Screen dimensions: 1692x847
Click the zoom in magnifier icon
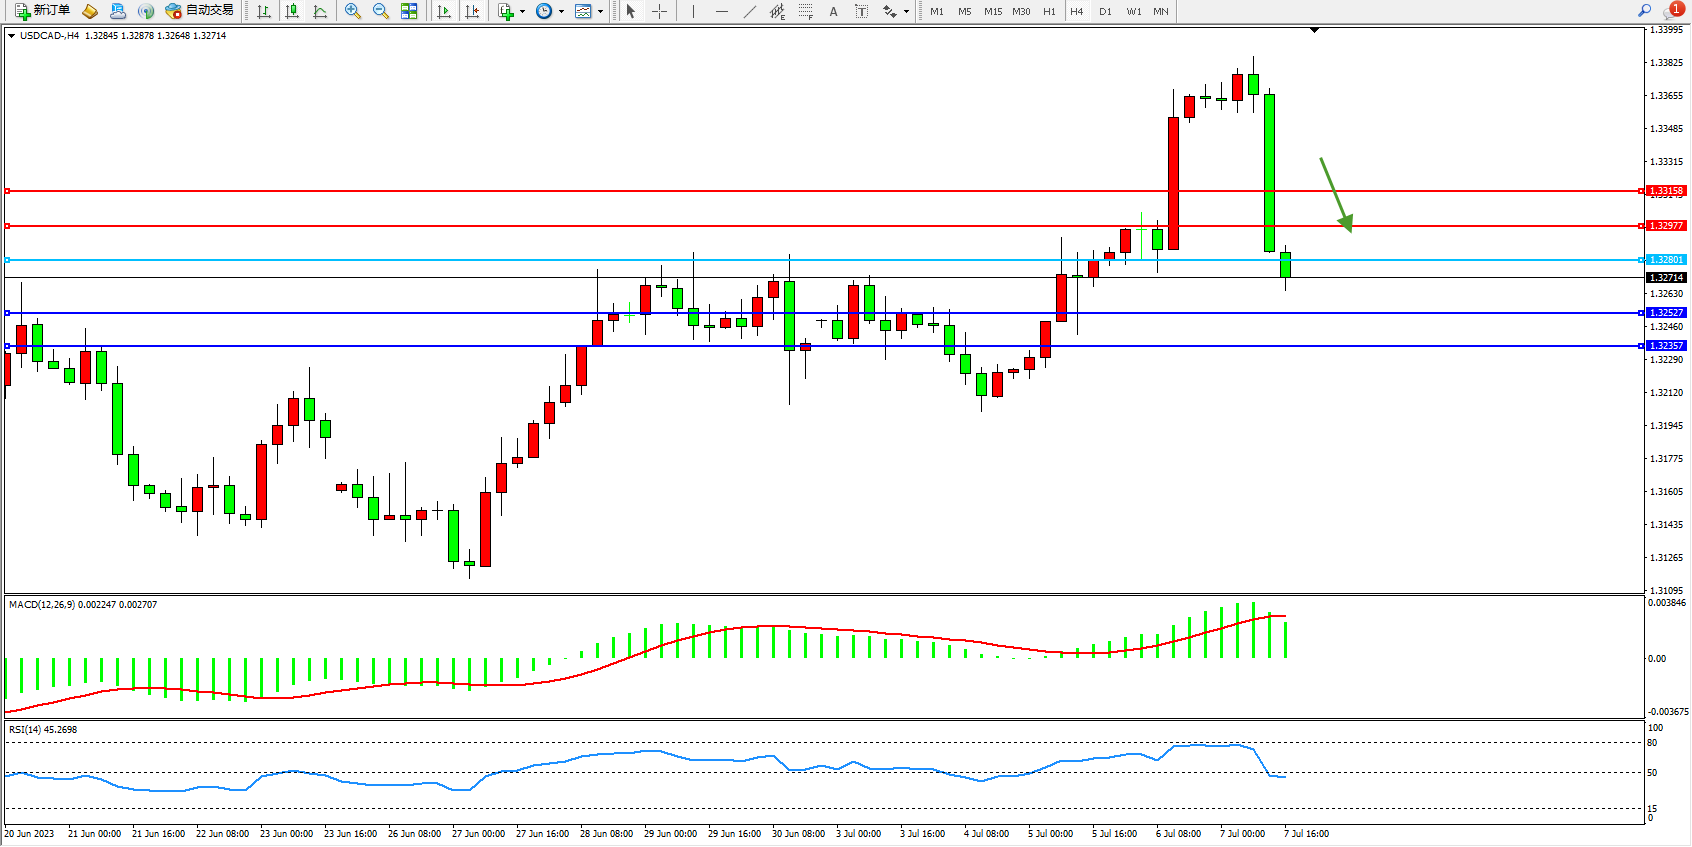[x=353, y=11]
